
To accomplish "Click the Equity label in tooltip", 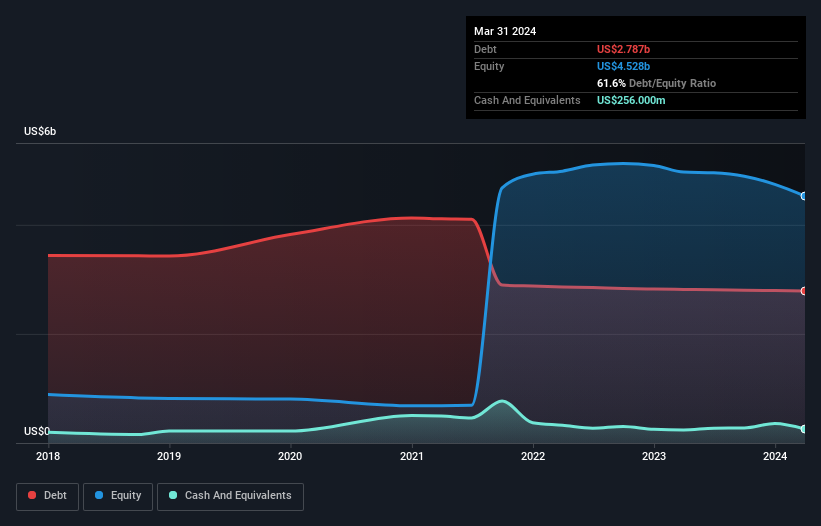I will tap(489, 66).
